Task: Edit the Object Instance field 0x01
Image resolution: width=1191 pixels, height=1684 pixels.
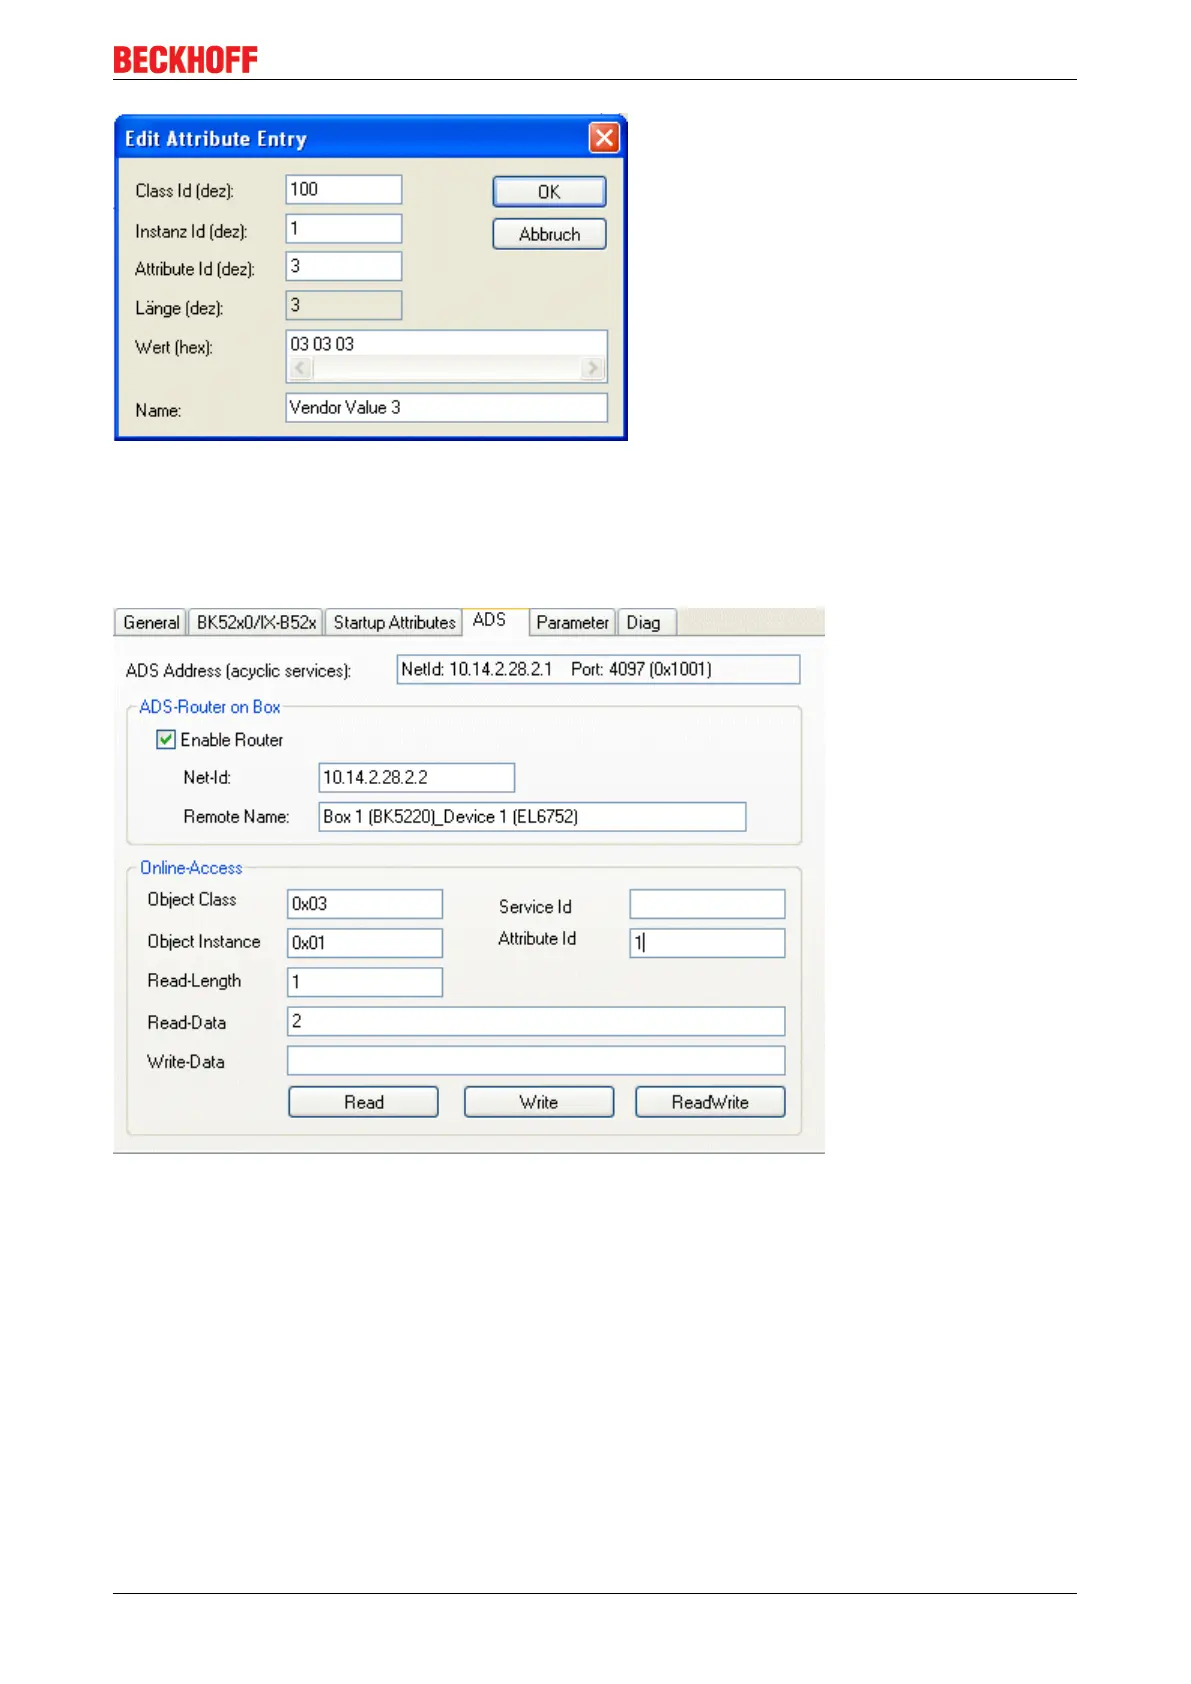Action: 365,943
